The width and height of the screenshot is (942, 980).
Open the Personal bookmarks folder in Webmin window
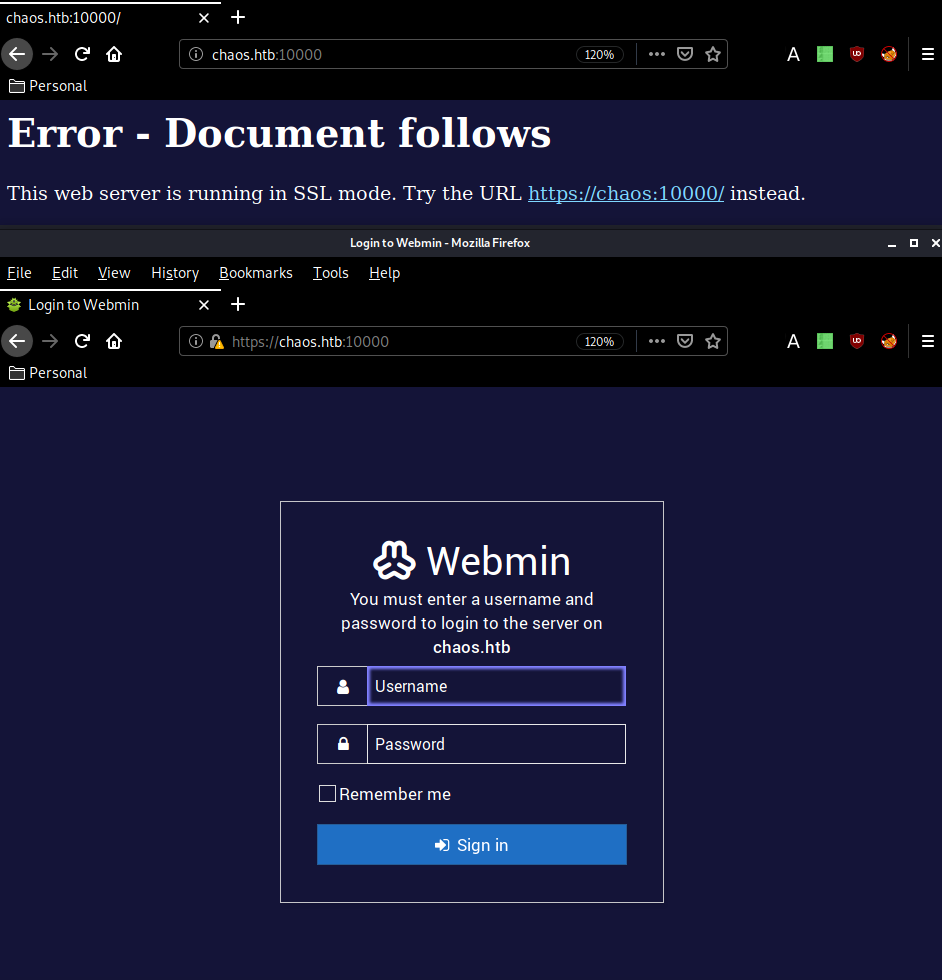point(47,373)
